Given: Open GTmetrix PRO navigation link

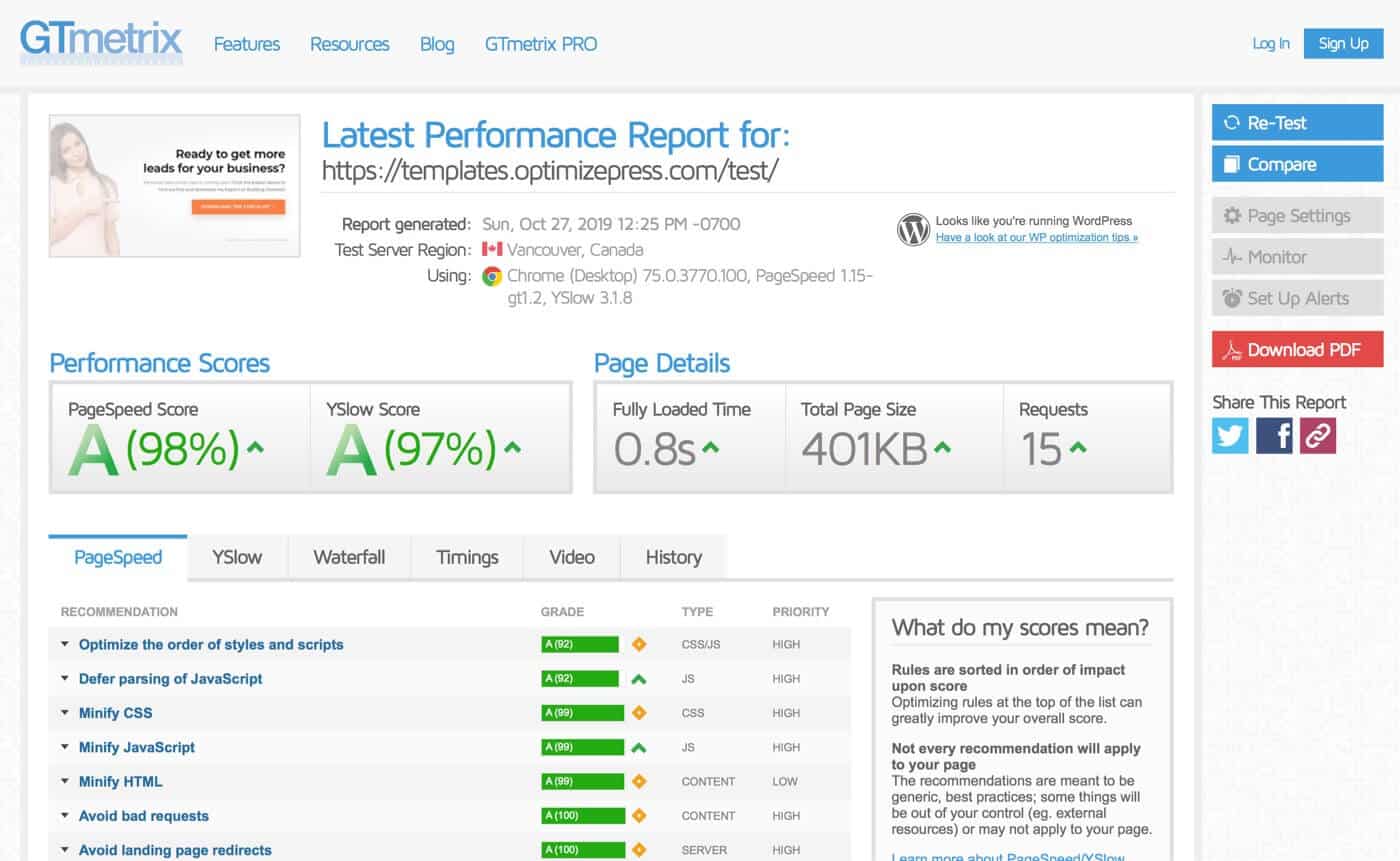Looking at the screenshot, I should click(x=541, y=44).
